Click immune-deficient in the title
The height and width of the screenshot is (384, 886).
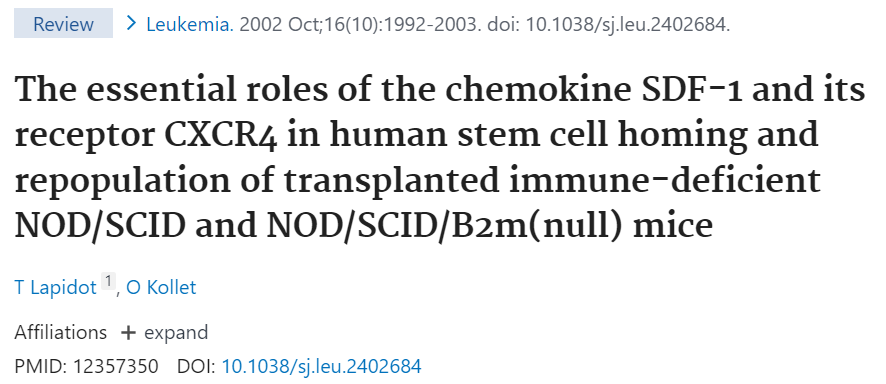[x=664, y=180]
